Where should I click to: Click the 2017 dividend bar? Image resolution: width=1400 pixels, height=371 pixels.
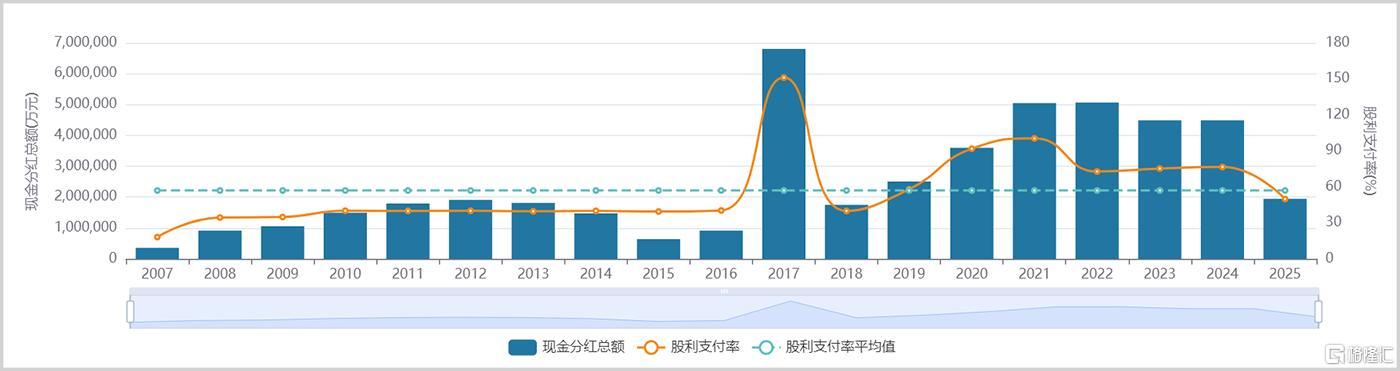[783, 154]
